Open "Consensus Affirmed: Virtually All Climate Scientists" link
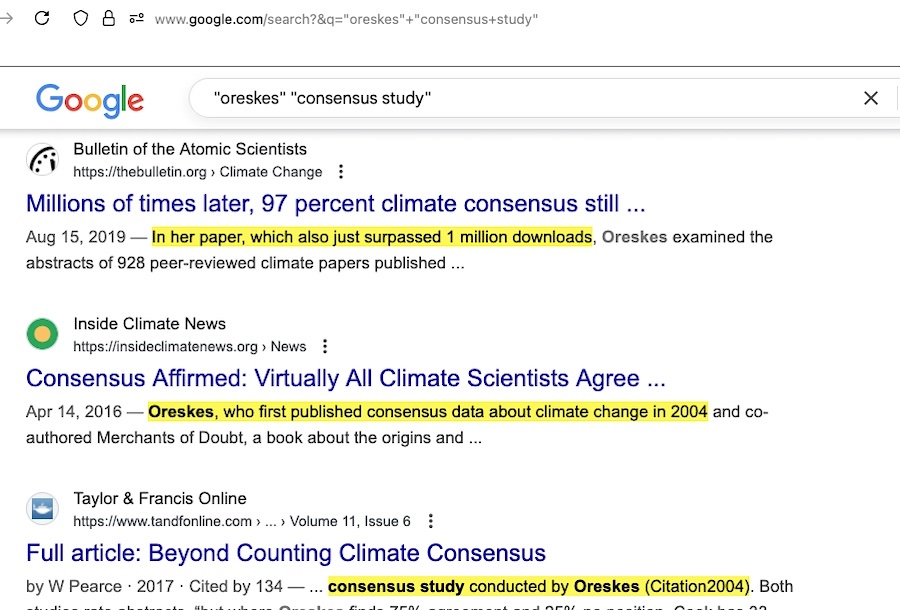 pos(345,378)
